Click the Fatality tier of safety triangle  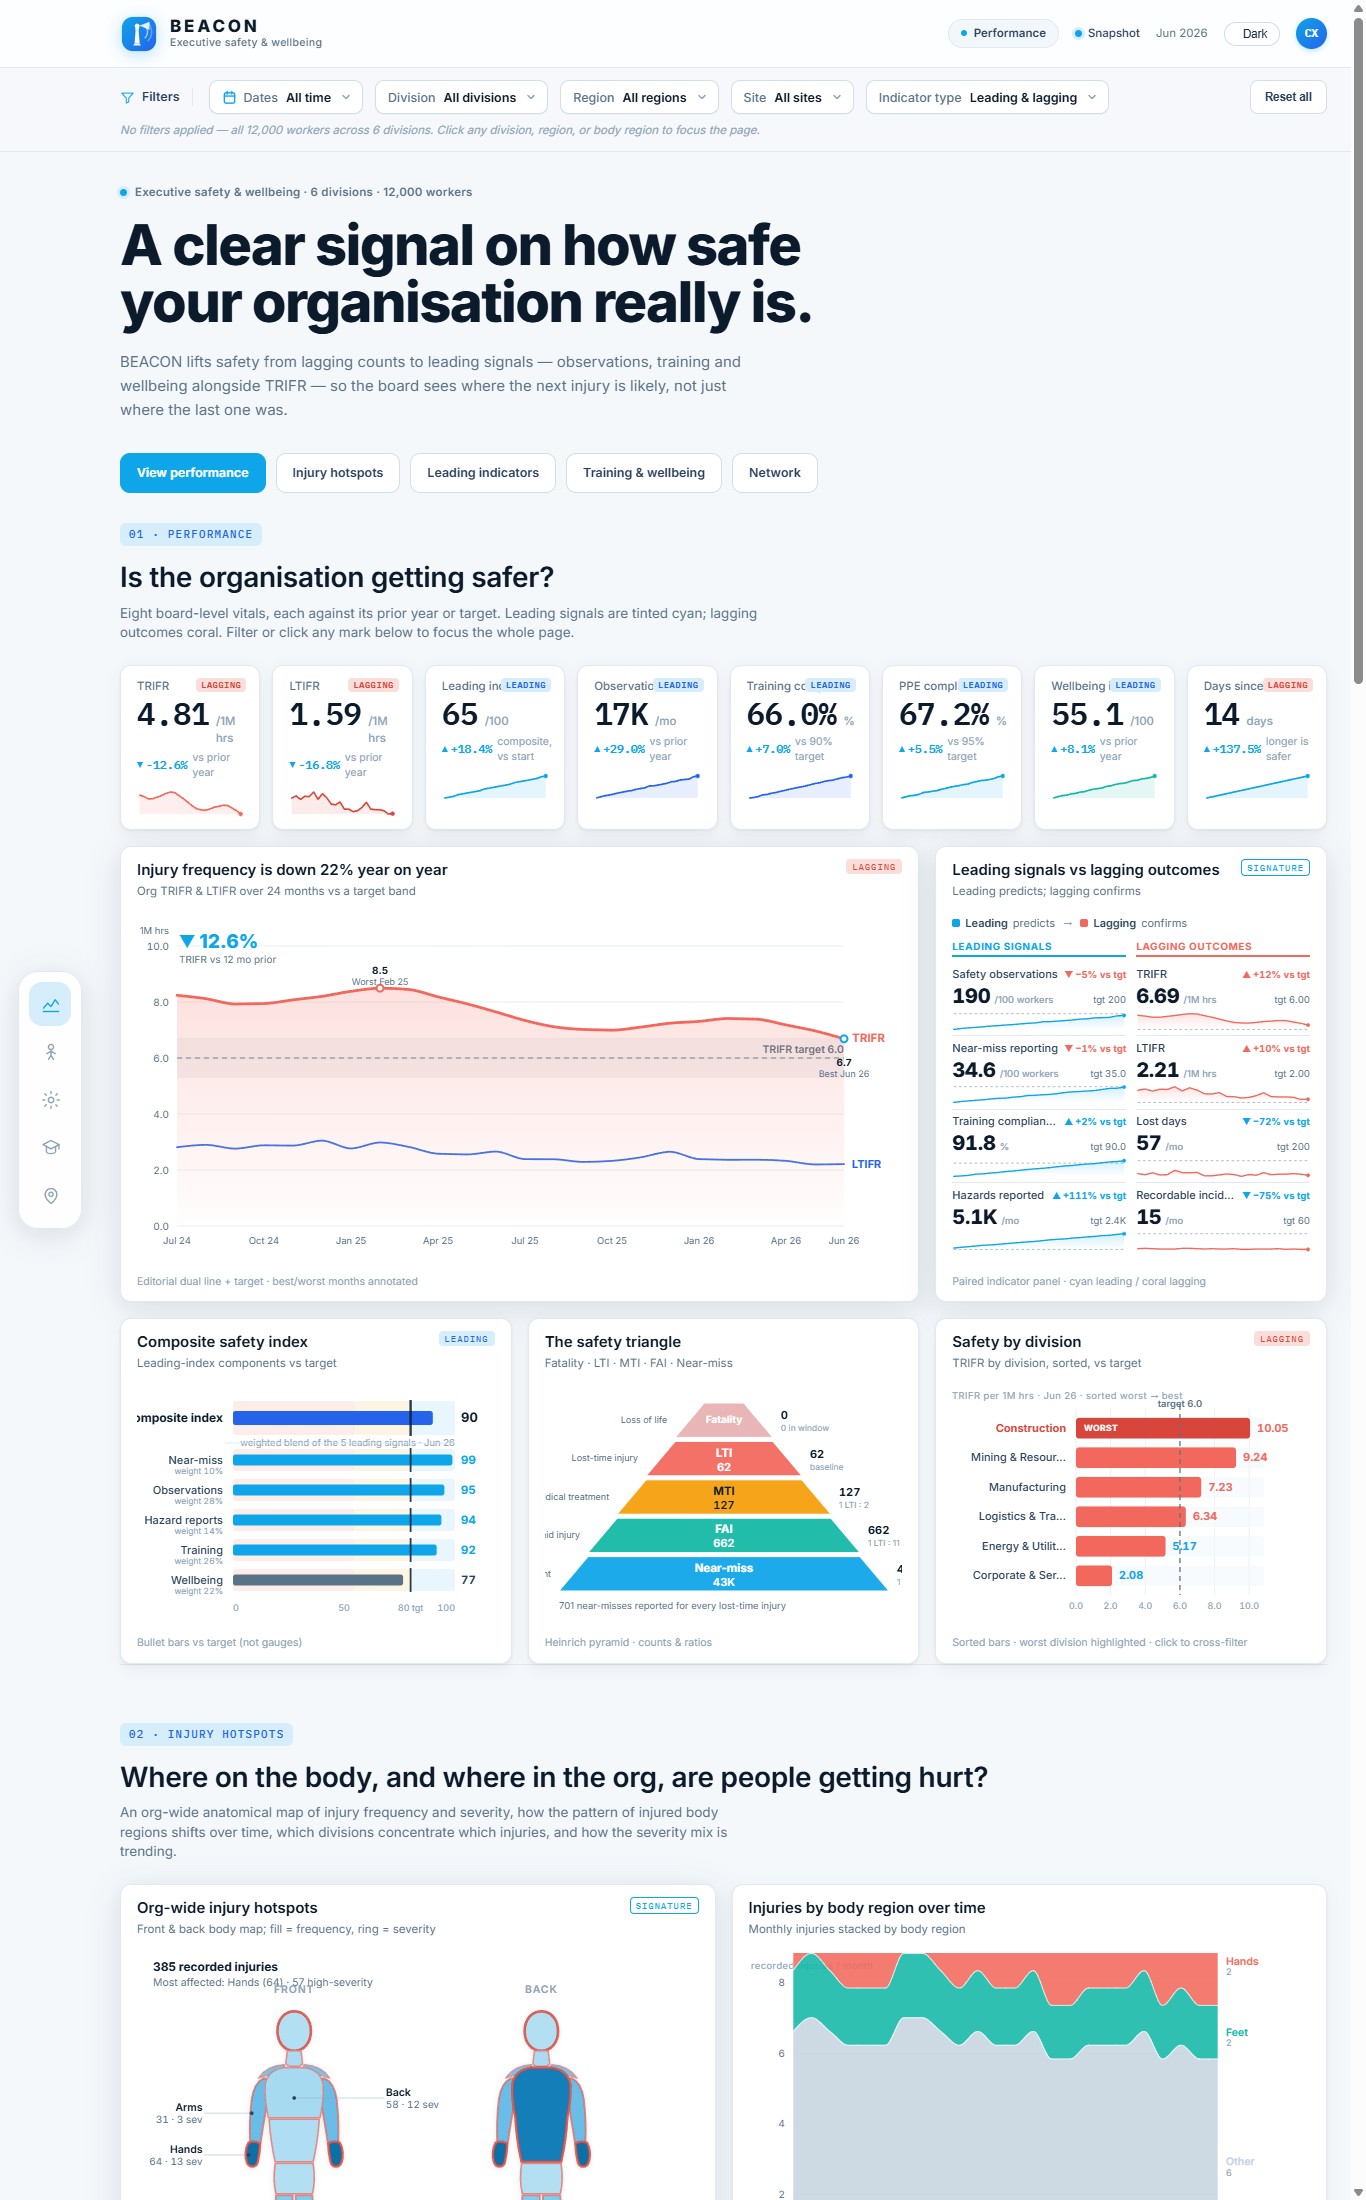click(x=724, y=1420)
